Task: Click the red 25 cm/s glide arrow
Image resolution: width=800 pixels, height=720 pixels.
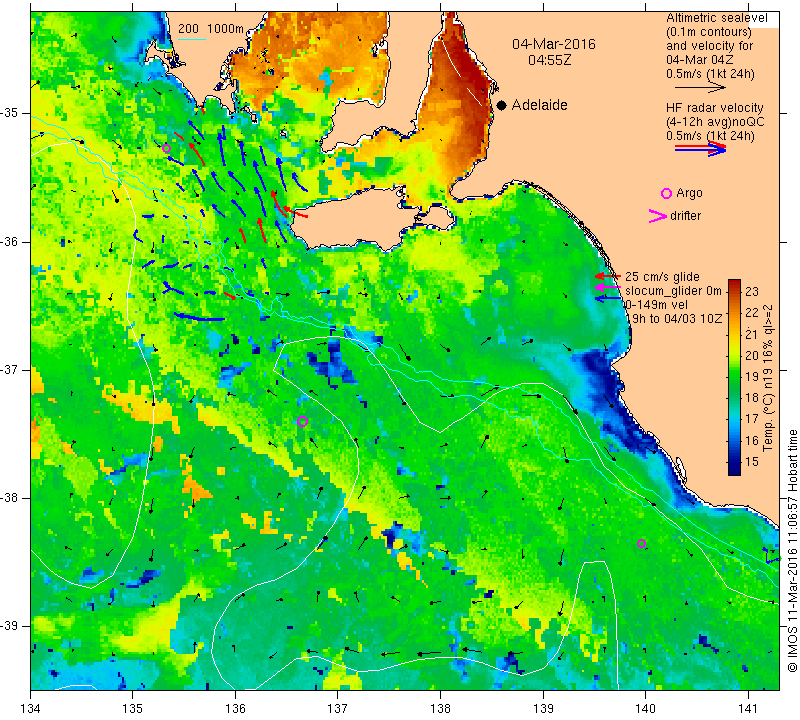Action: coord(607,276)
